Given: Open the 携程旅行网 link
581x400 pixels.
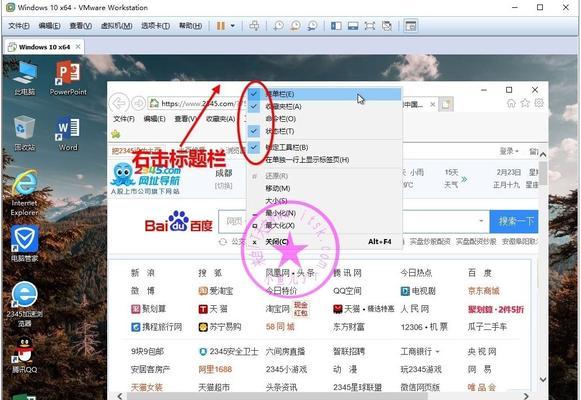Looking at the screenshot, I should 157,327.
